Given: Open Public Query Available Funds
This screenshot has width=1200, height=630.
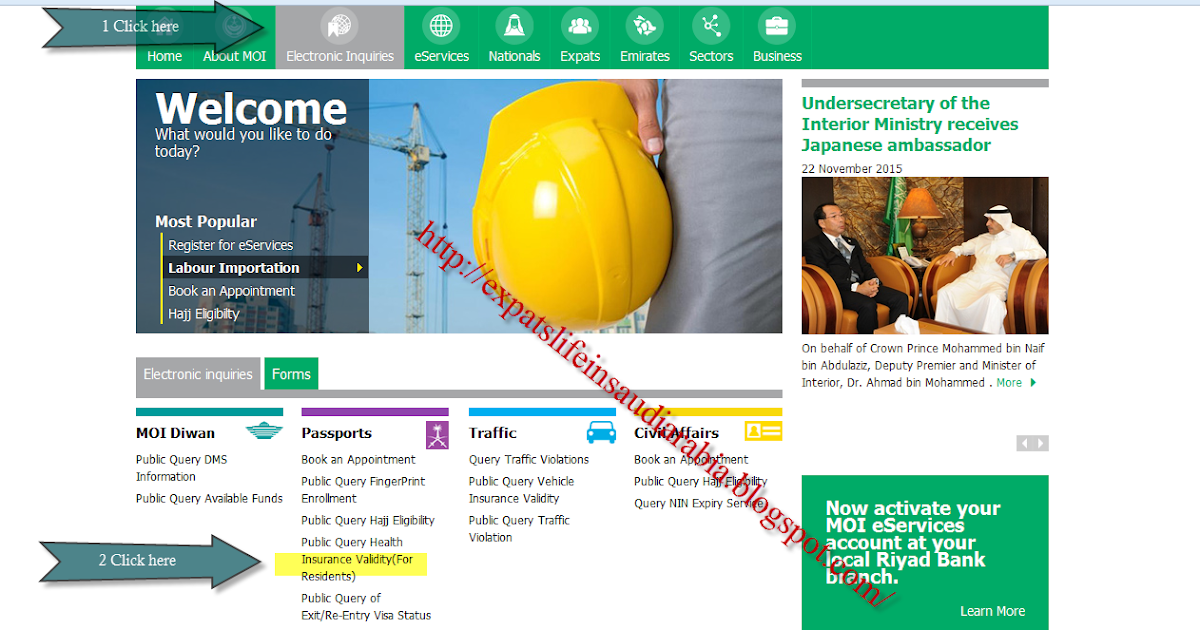Looking at the screenshot, I should (x=209, y=498).
